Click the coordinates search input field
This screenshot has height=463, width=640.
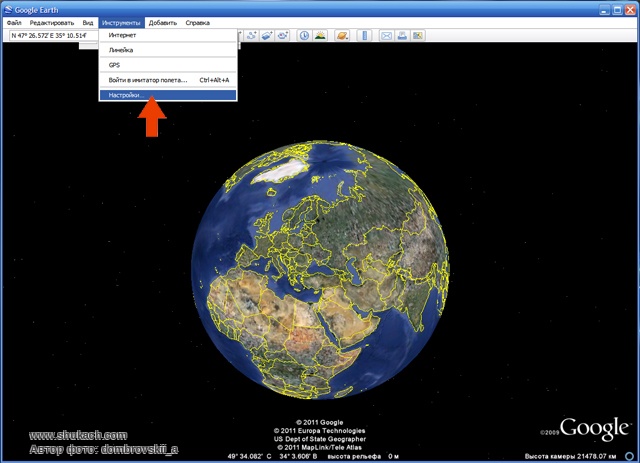coord(53,36)
